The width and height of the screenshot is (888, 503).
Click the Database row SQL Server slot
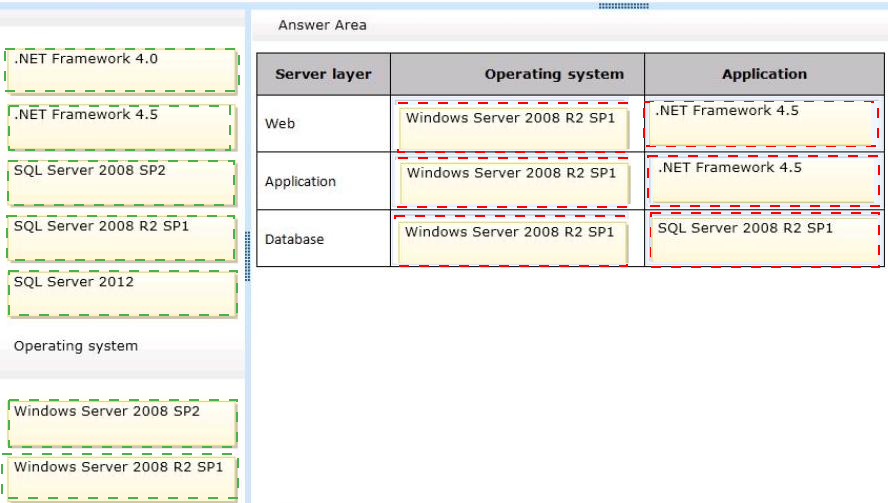(x=765, y=240)
